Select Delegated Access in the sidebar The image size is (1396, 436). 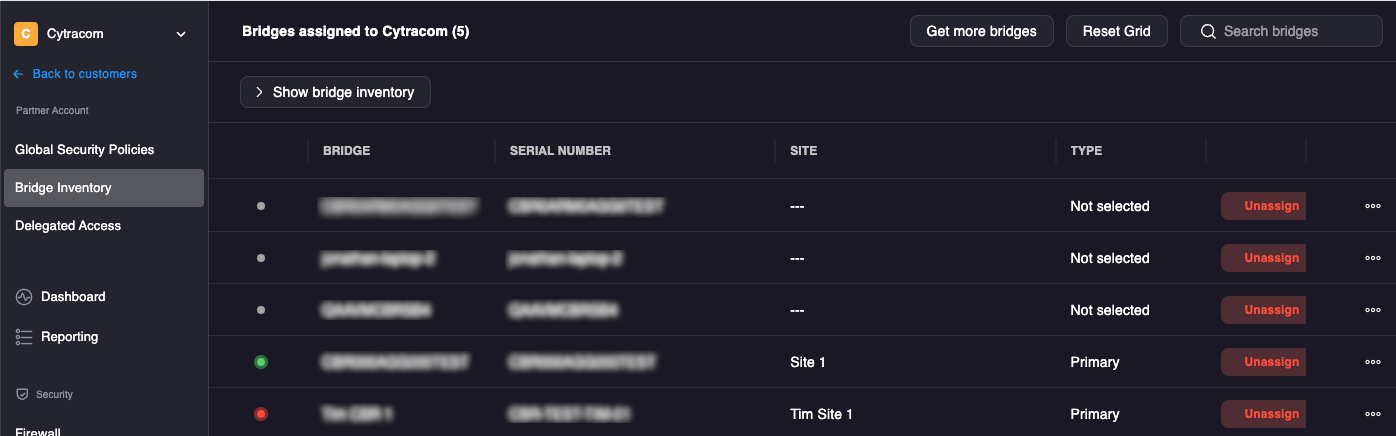(x=68, y=226)
